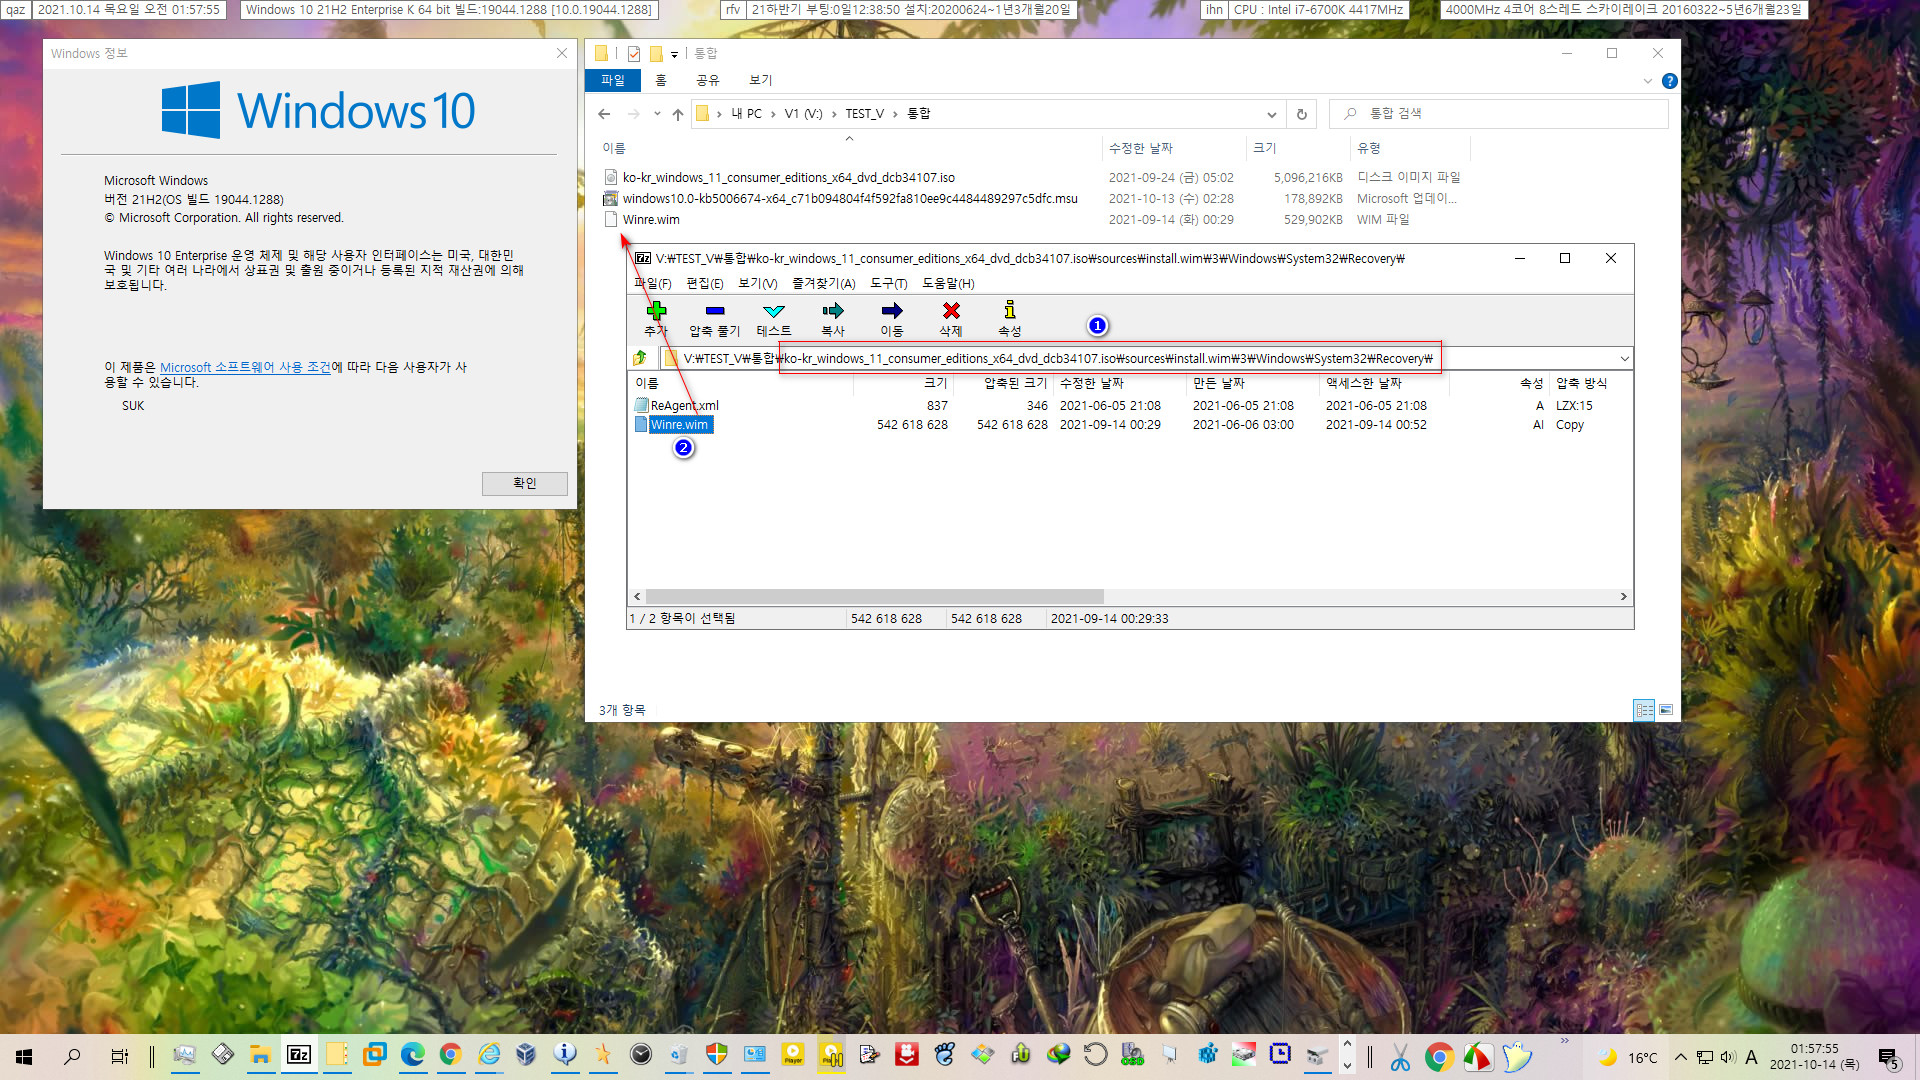Click Explorer help question-mark icon
1920x1080 pixels.
tap(1669, 81)
